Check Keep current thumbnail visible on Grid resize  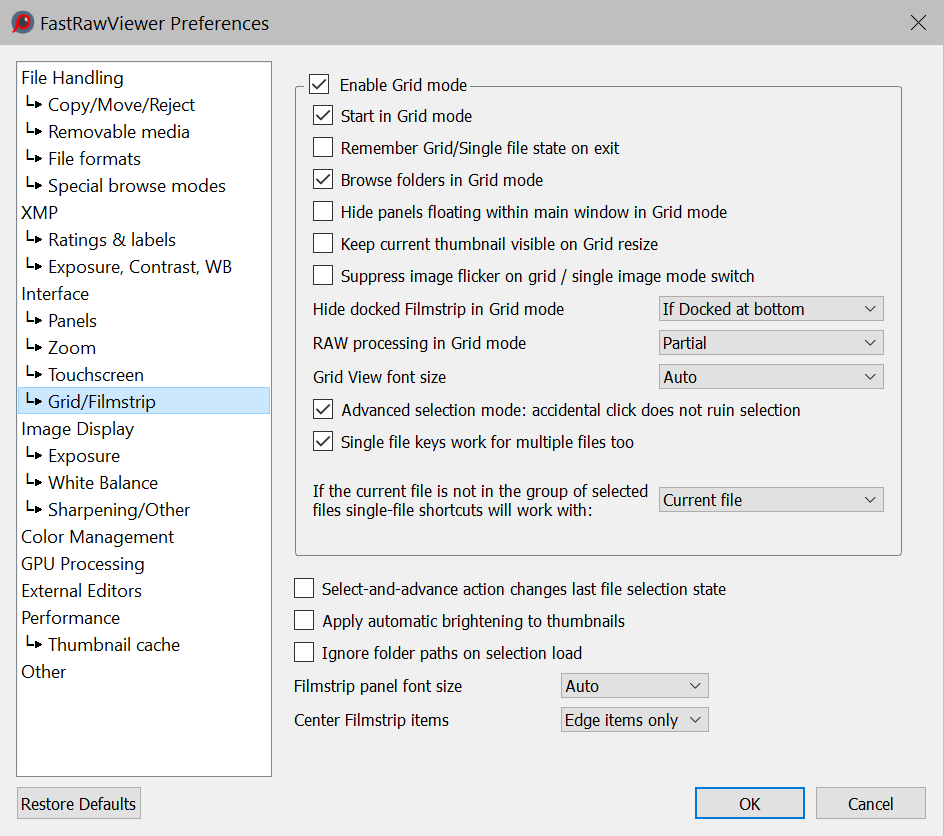323,244
